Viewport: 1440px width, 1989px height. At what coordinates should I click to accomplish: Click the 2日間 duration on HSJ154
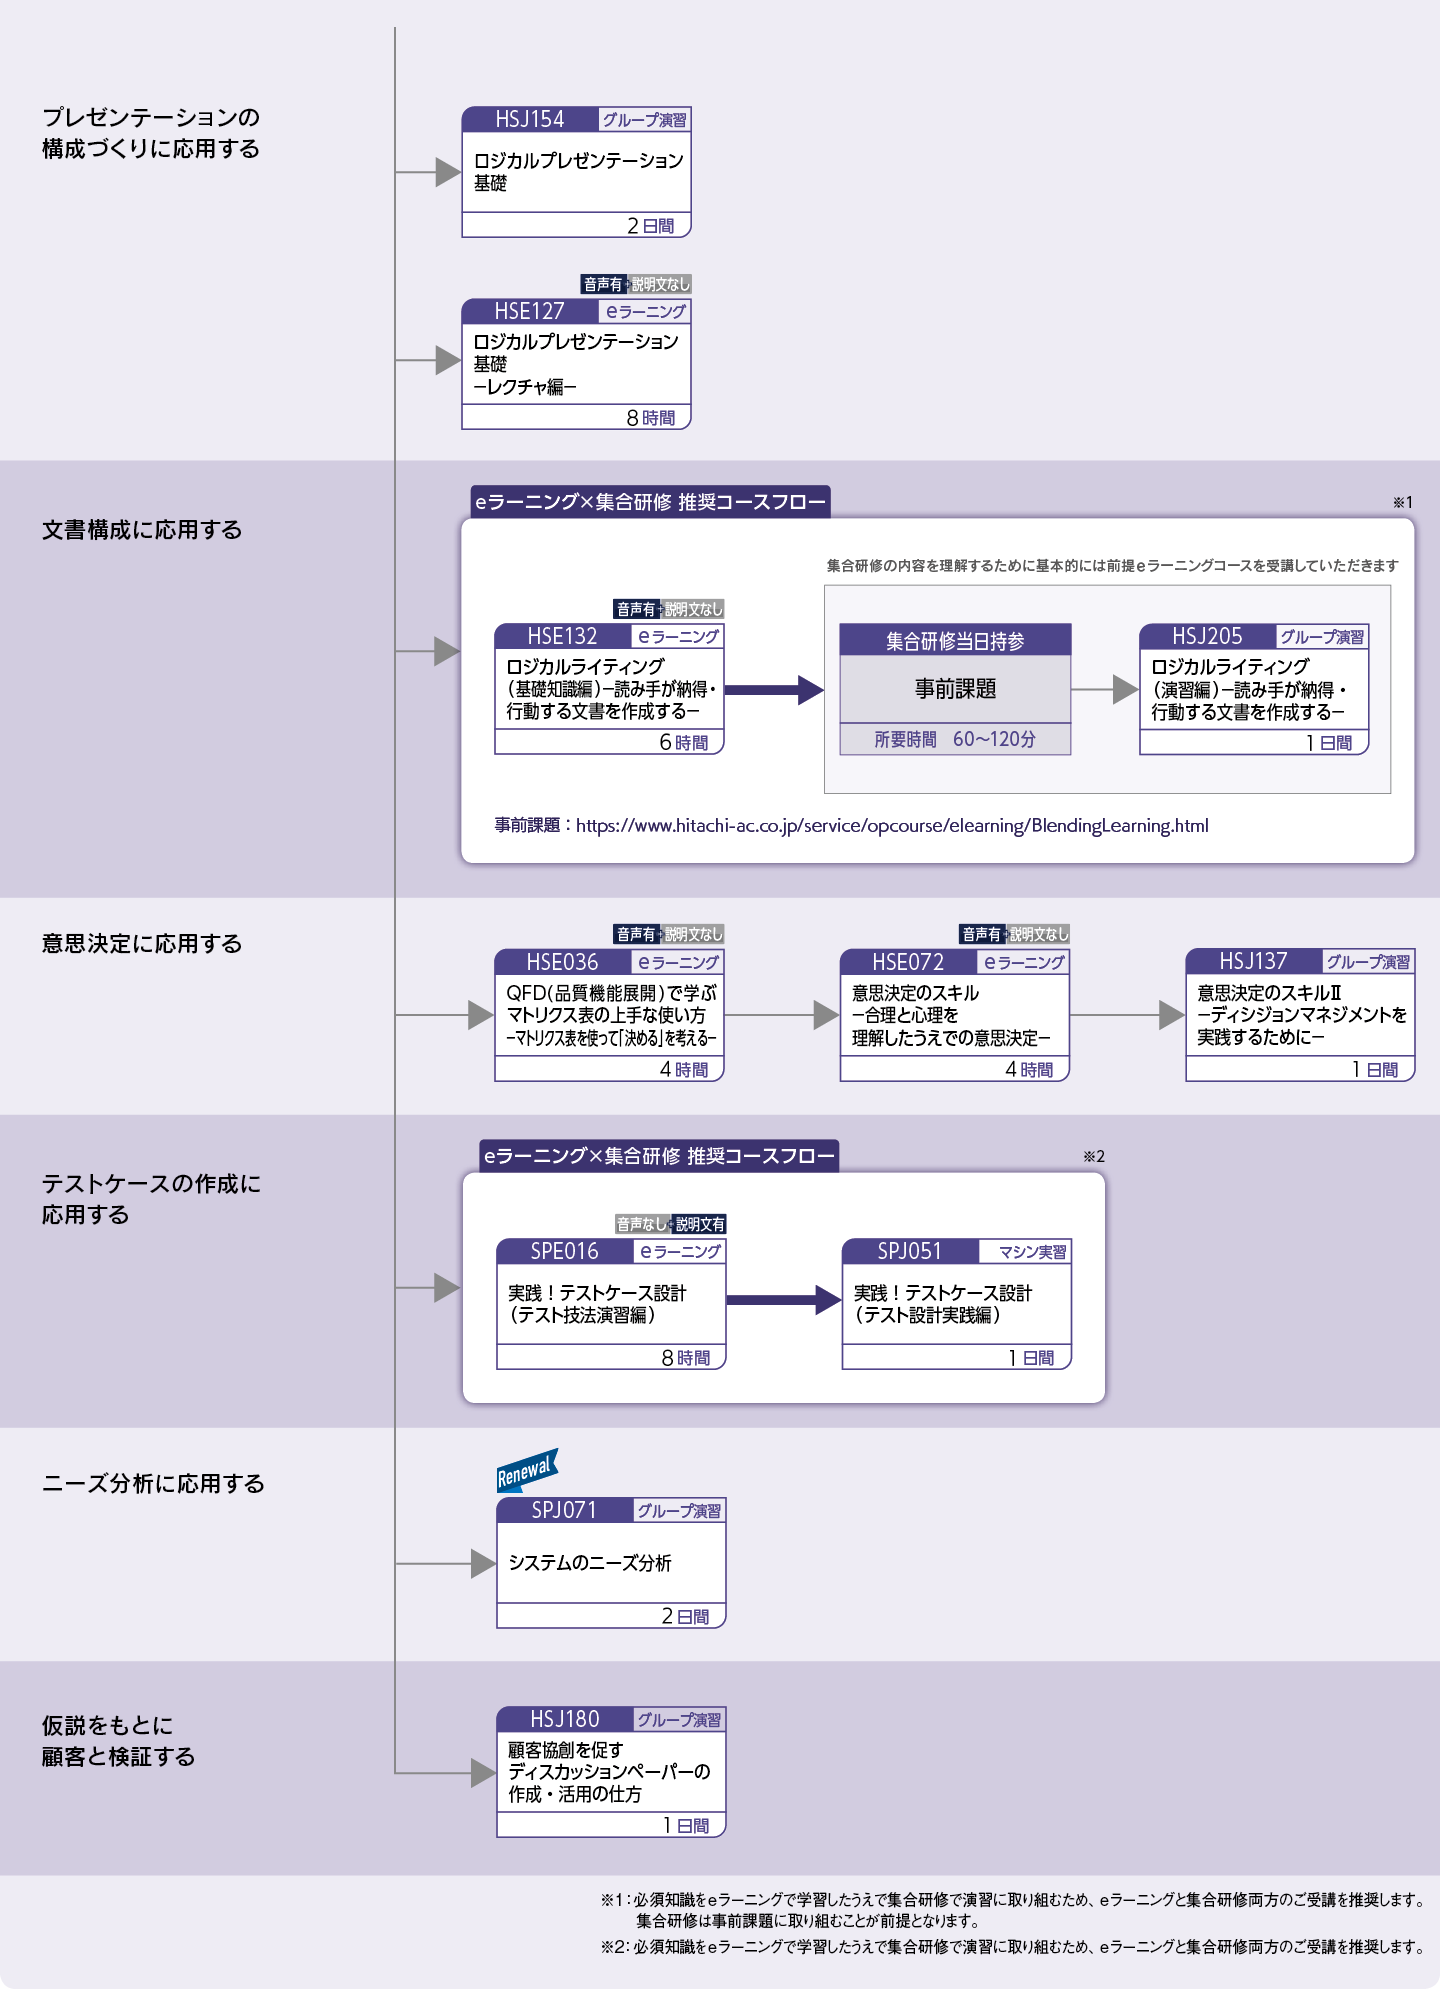point(651,226)
